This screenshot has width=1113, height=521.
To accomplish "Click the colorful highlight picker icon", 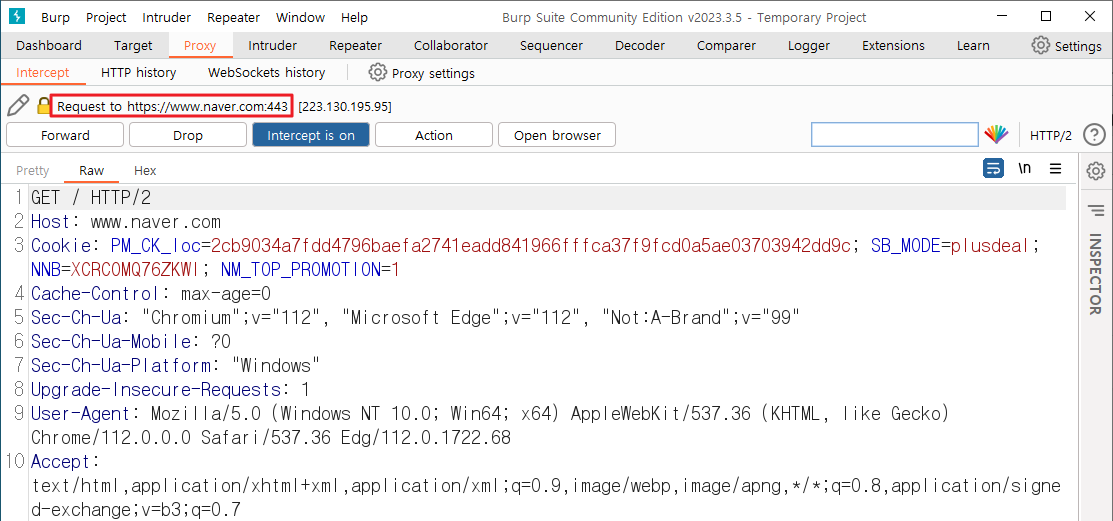I will pos(996,134).
